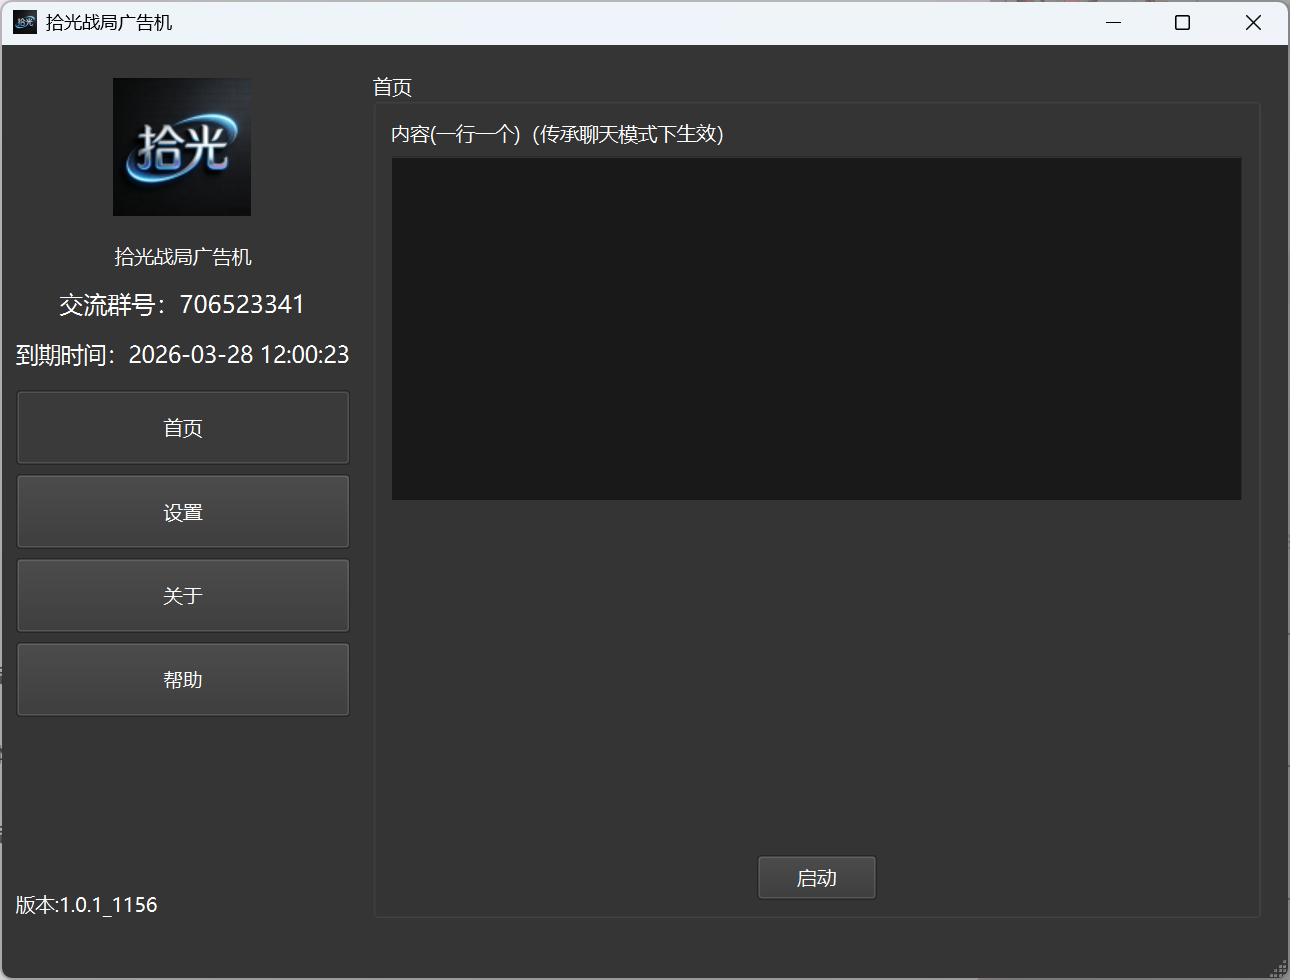Click the 拾光 logo image in sidebar
1290x980 pixels.
(182, 147)
